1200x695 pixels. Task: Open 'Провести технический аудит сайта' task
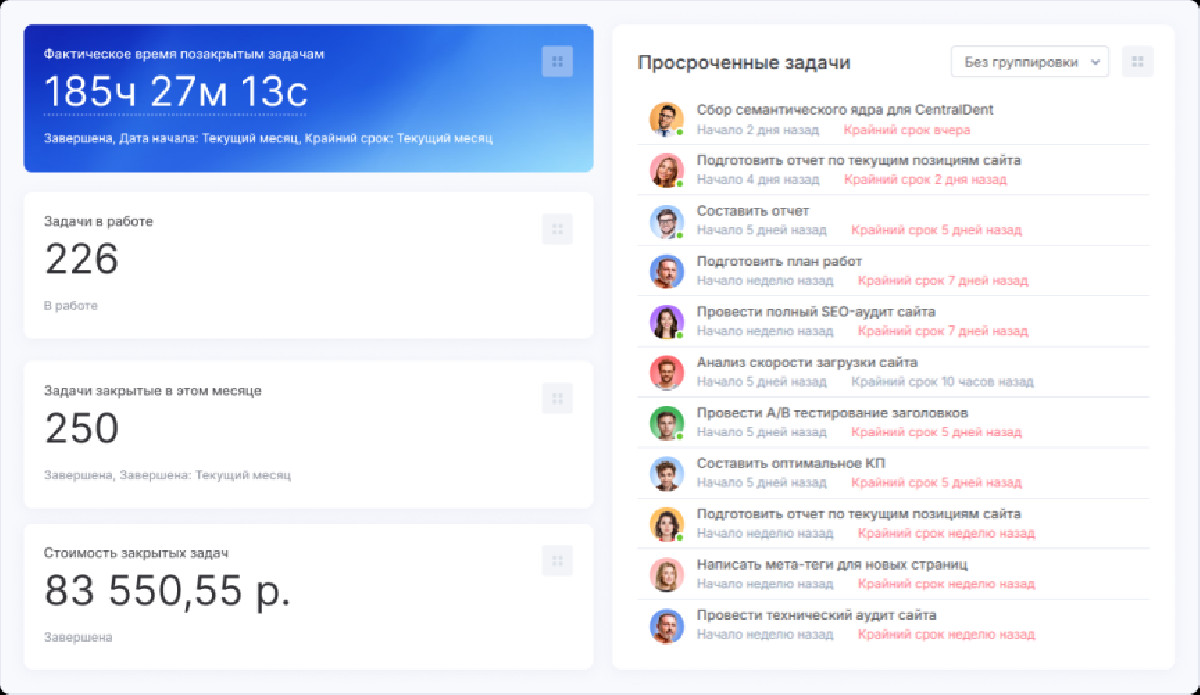tap(816, 615)
